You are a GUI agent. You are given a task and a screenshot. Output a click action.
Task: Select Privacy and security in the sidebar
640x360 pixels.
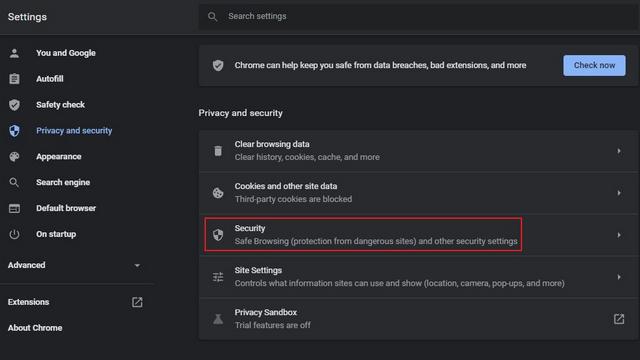pos(74,131)
